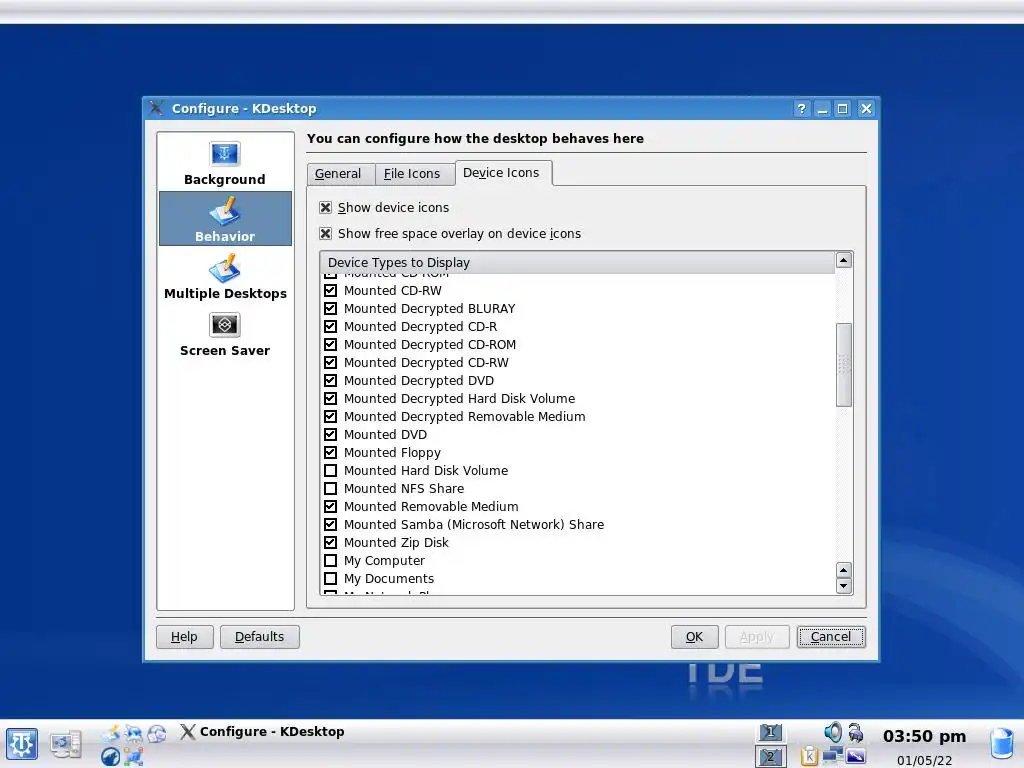Click the Cancel button
The height and width of the screenshot is (768, 1024).
(831, 637)
